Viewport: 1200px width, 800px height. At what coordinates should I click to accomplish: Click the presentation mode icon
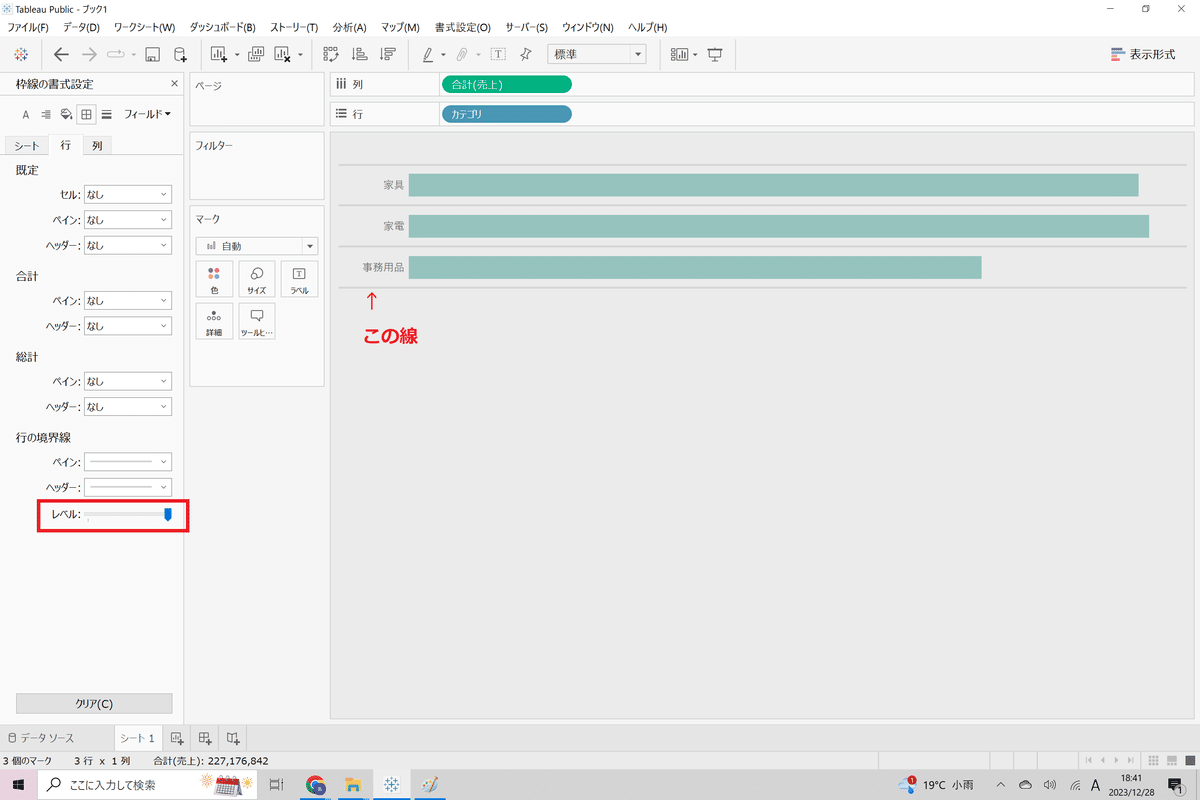pos(715,54)
